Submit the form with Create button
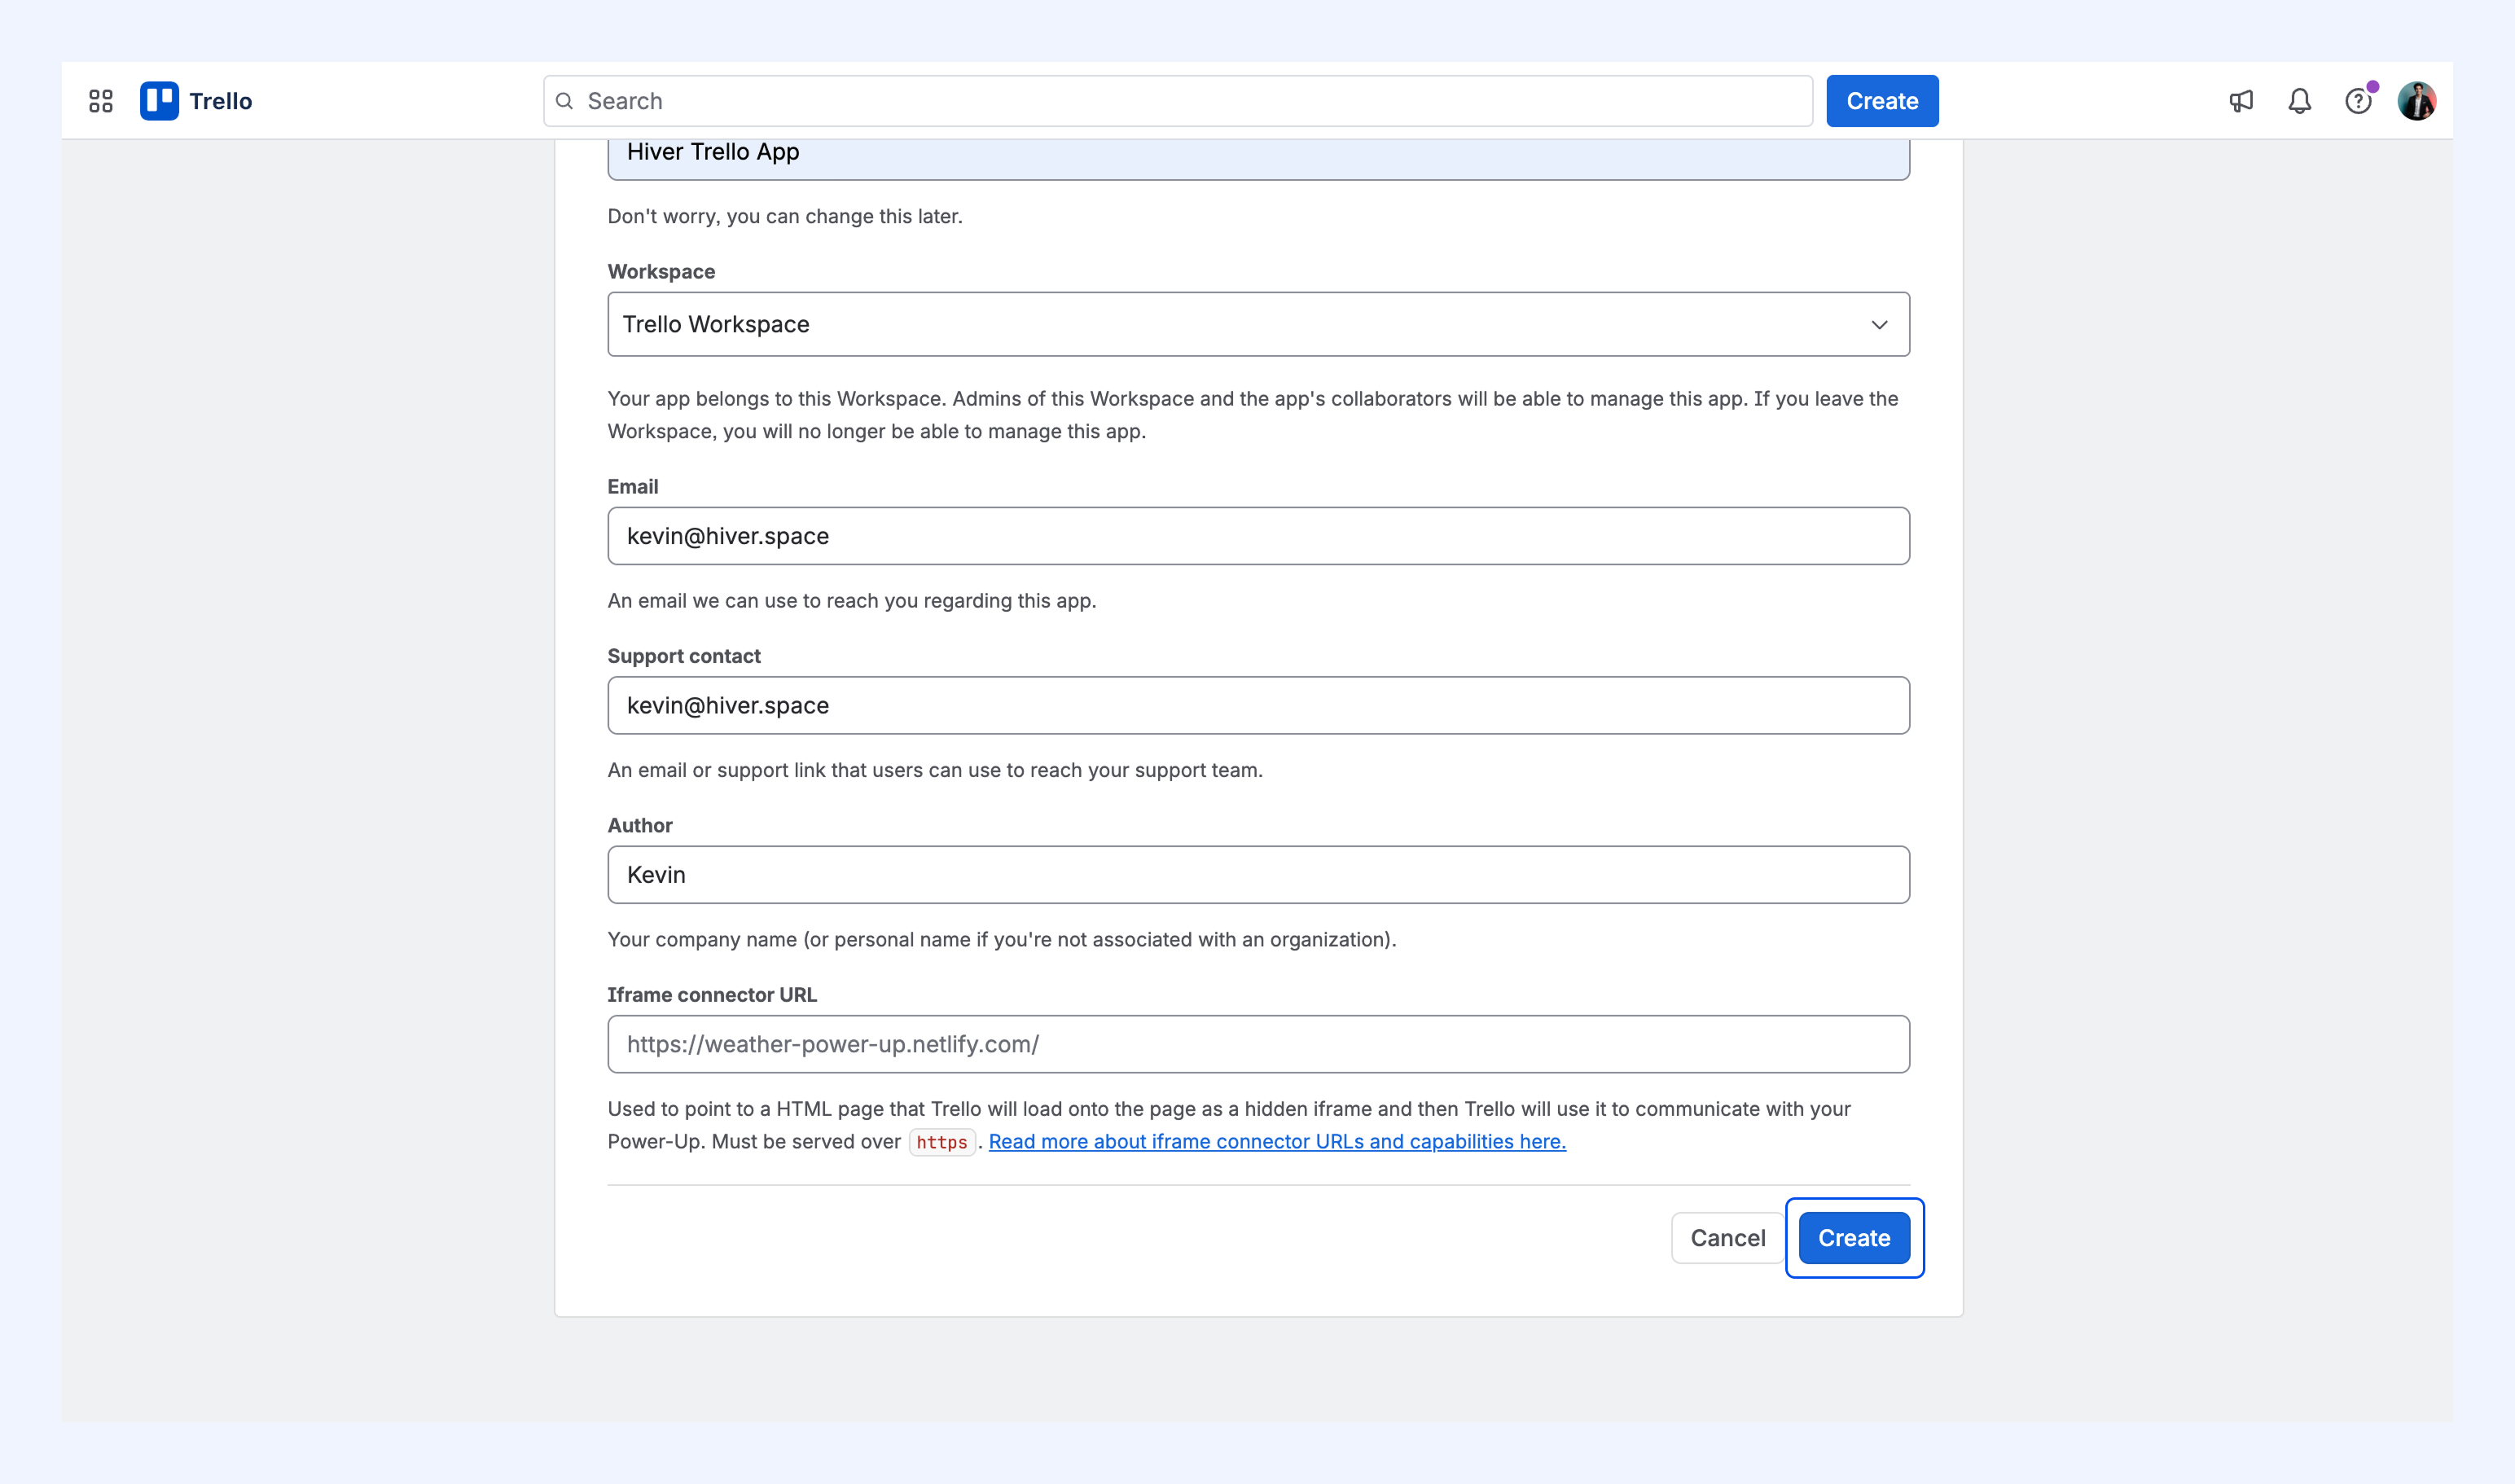The width and height of the screenshot is (2515, 1484). point(1854,1238)
